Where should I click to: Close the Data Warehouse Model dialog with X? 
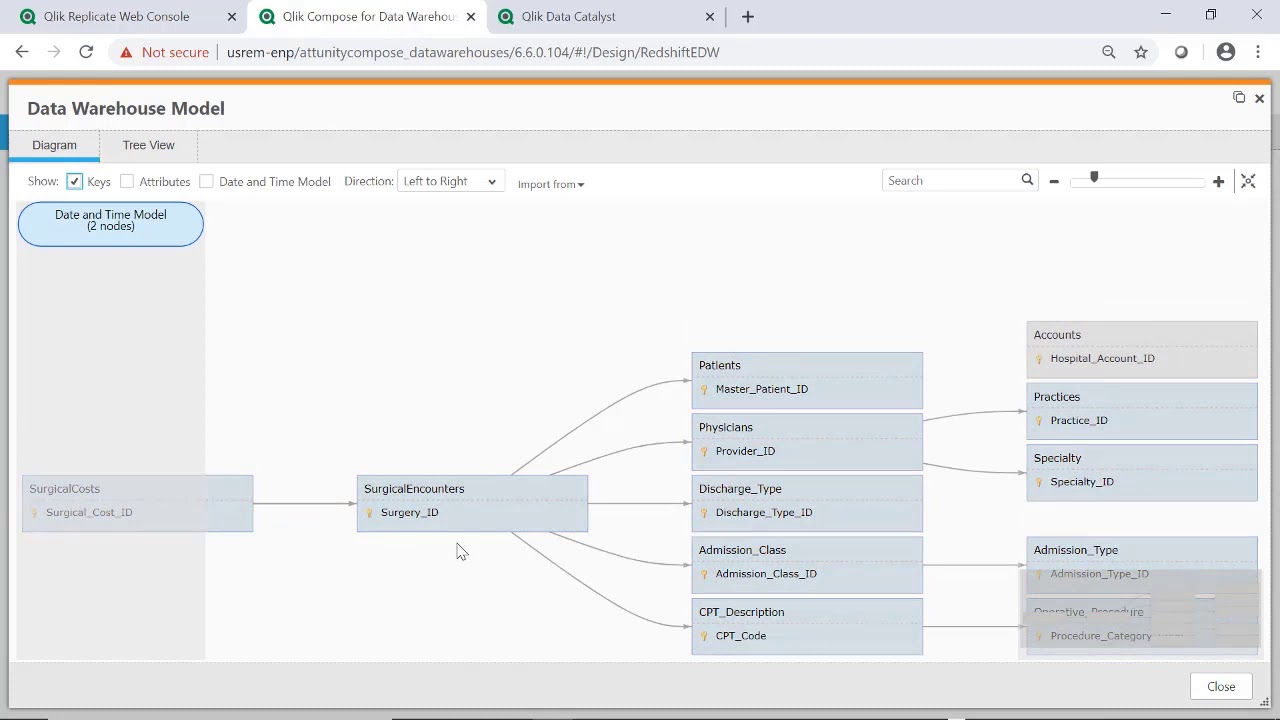[1259, 98]
